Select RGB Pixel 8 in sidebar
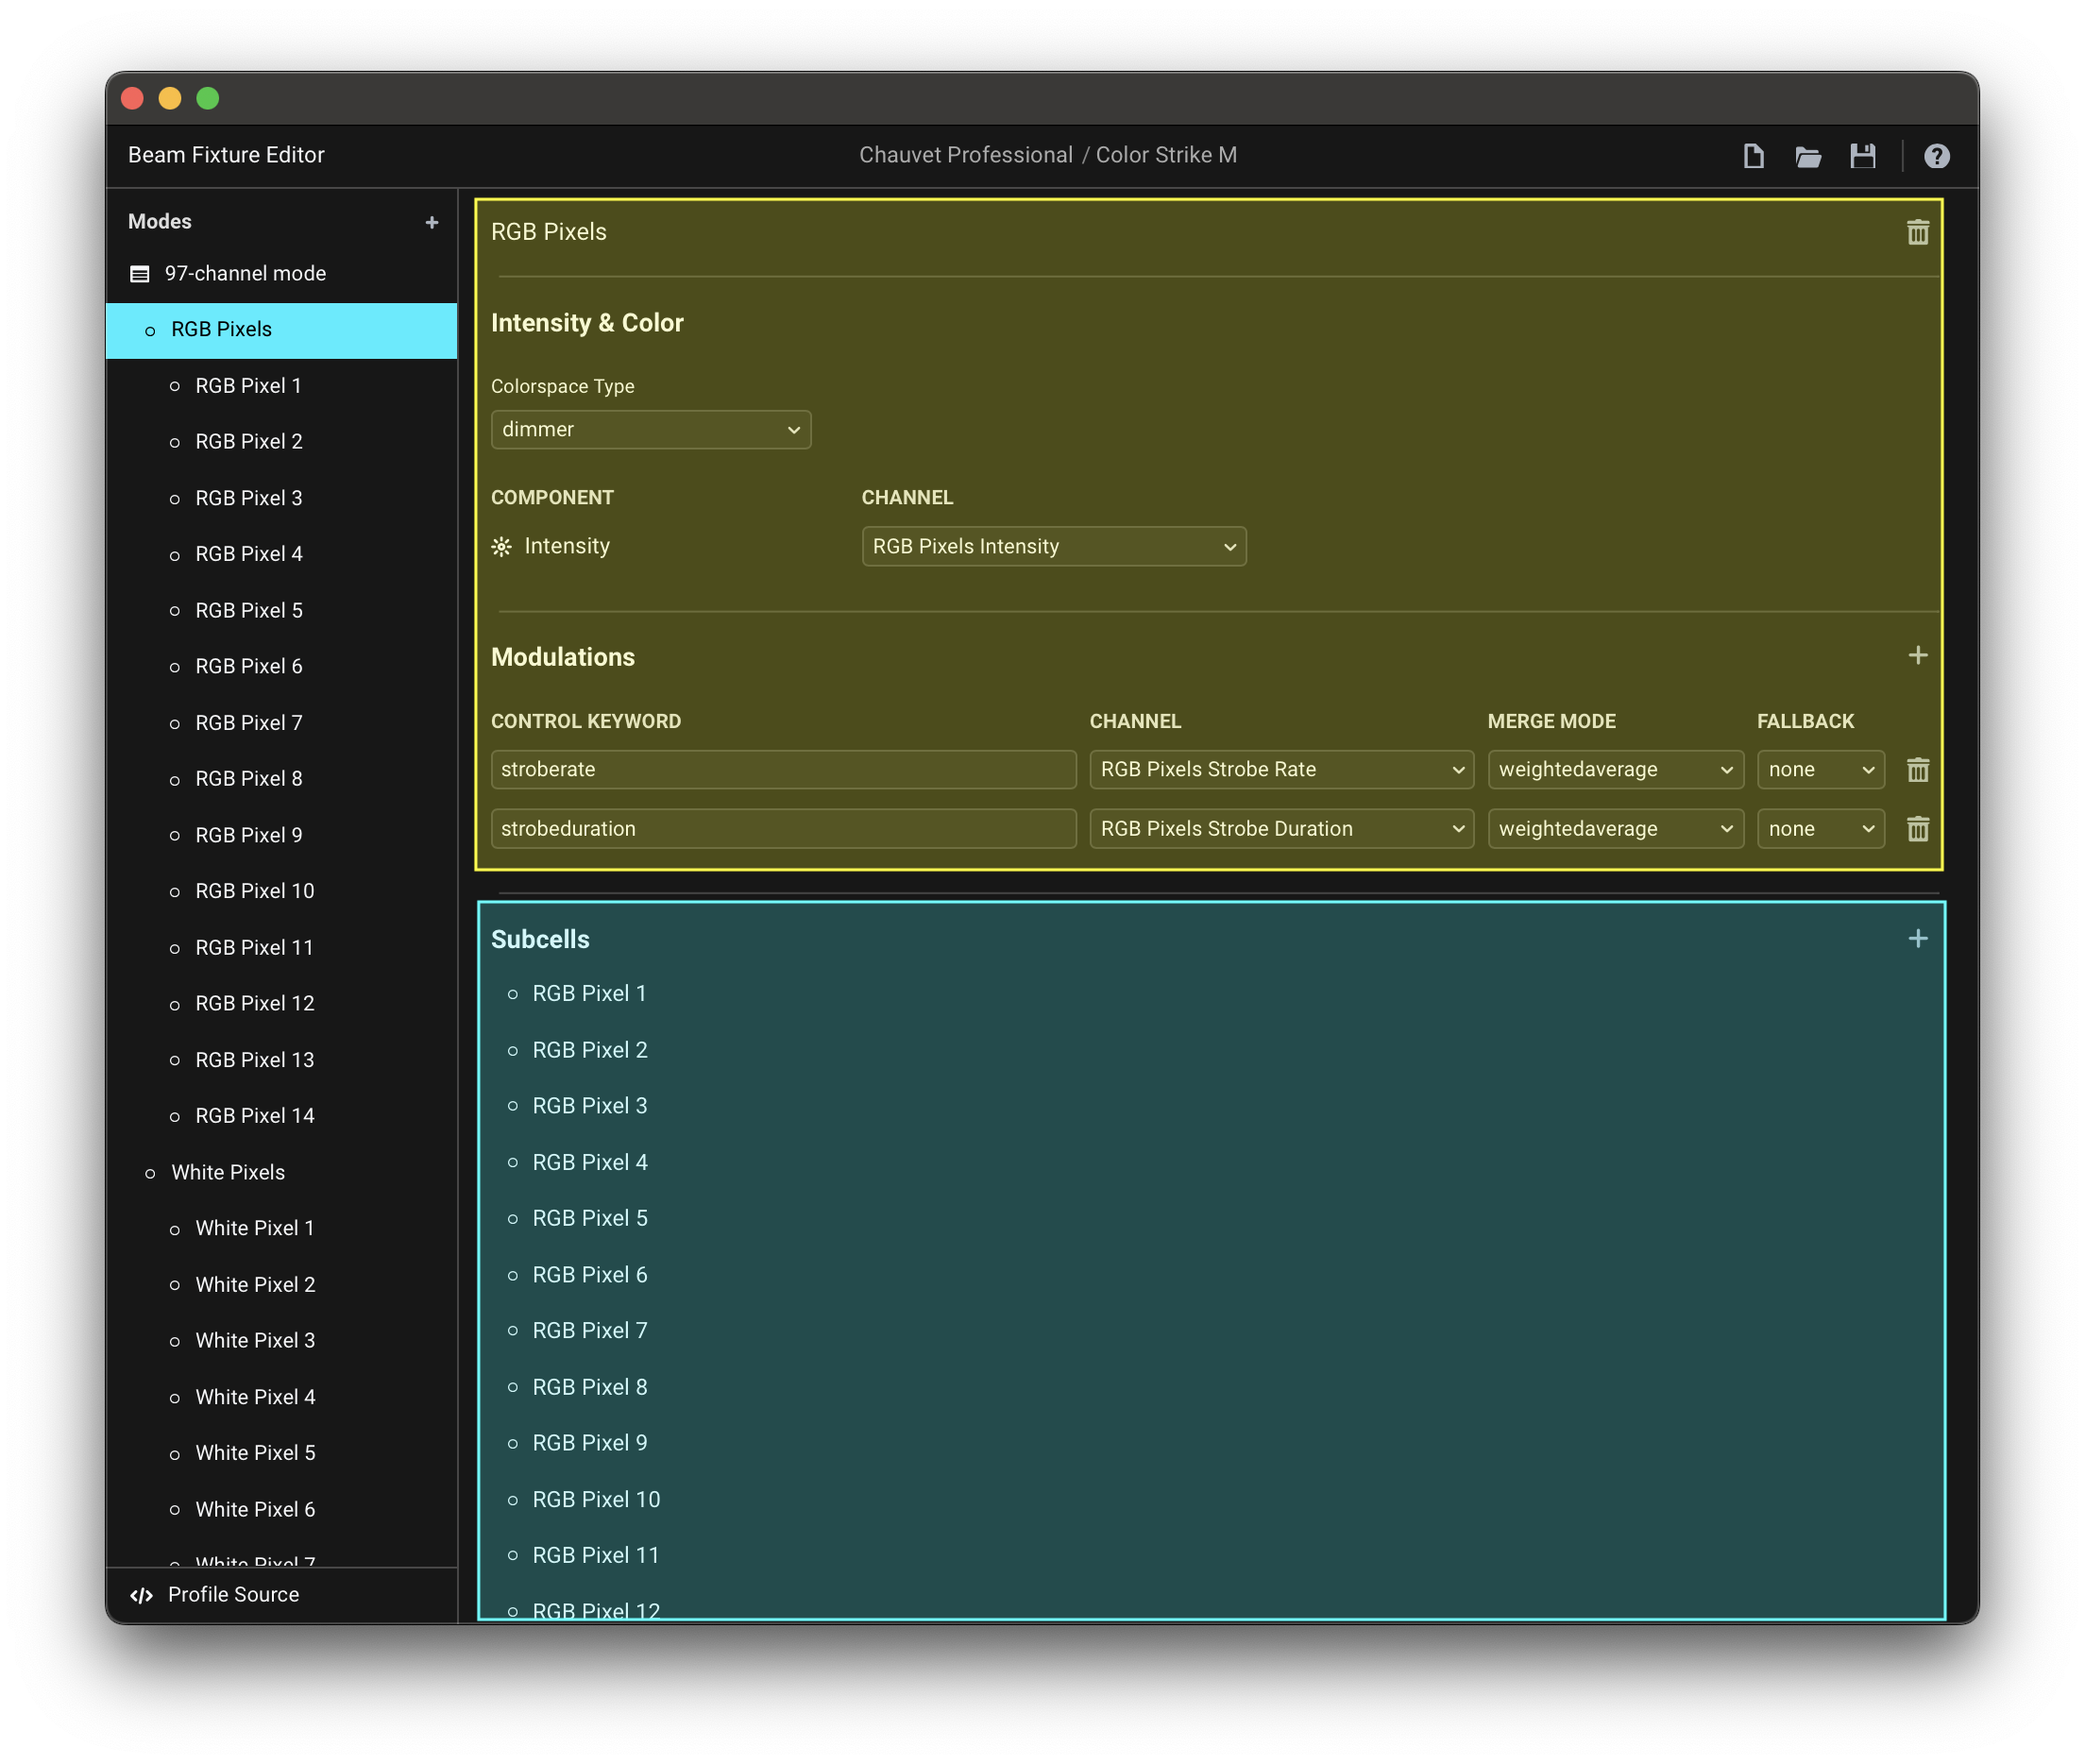The image size is (2085, 1764). click(282, 779)
